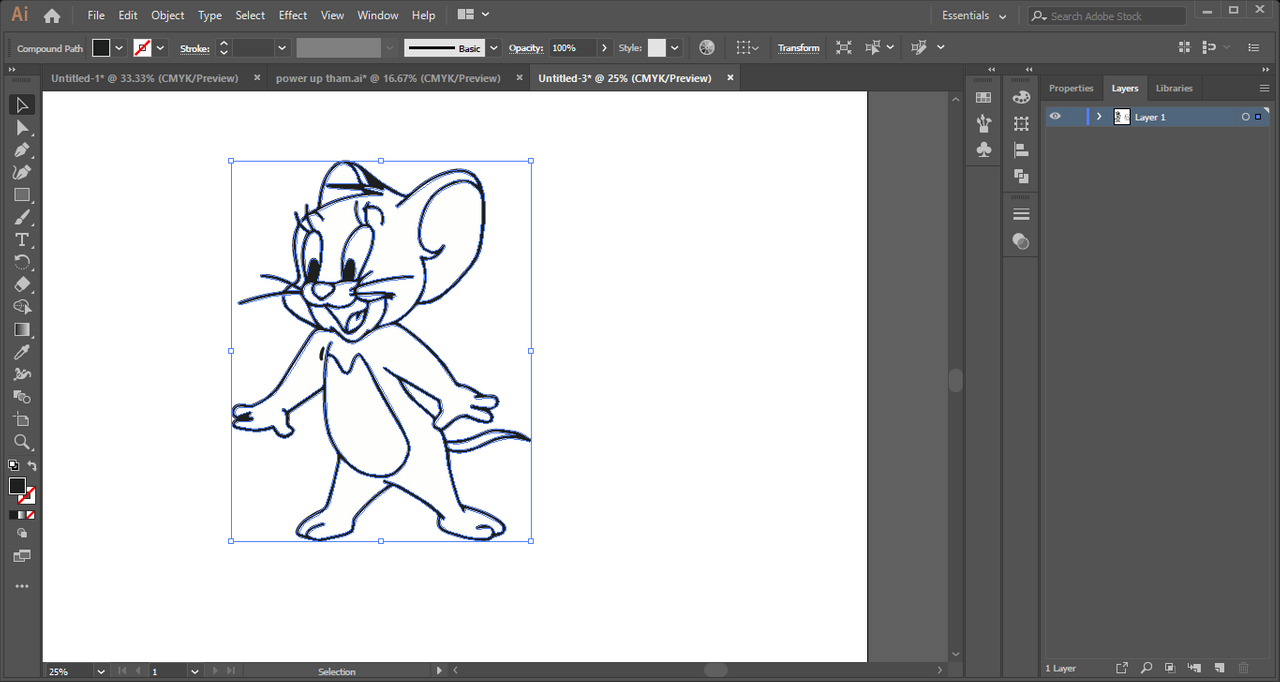Switch to the power up tham.ai tab
The width and height of the screenshot is (1280, 682).
pos(388,78)
